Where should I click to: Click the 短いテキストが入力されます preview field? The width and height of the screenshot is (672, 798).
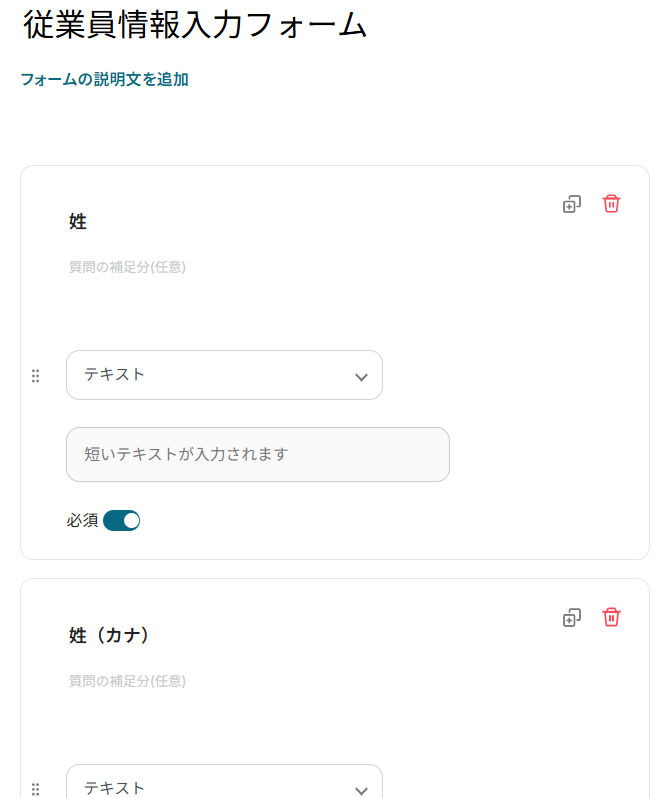point(257,454)
